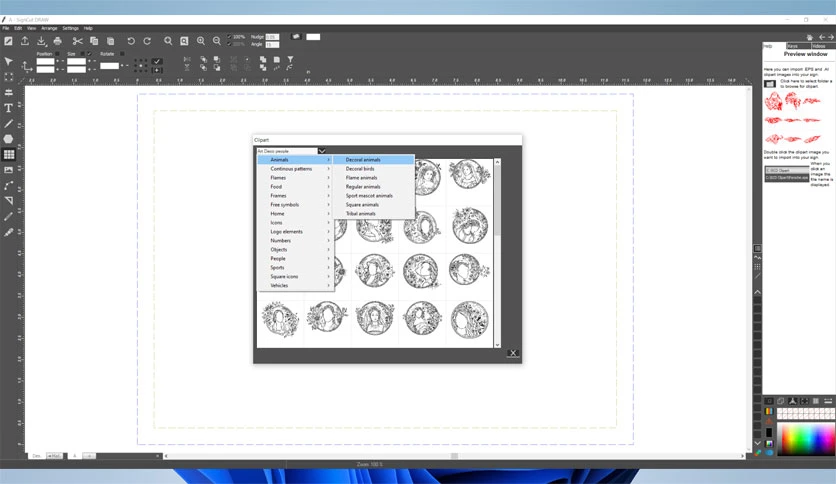Pick a color in the rainbow spectrum picker

tap(806, 439)
